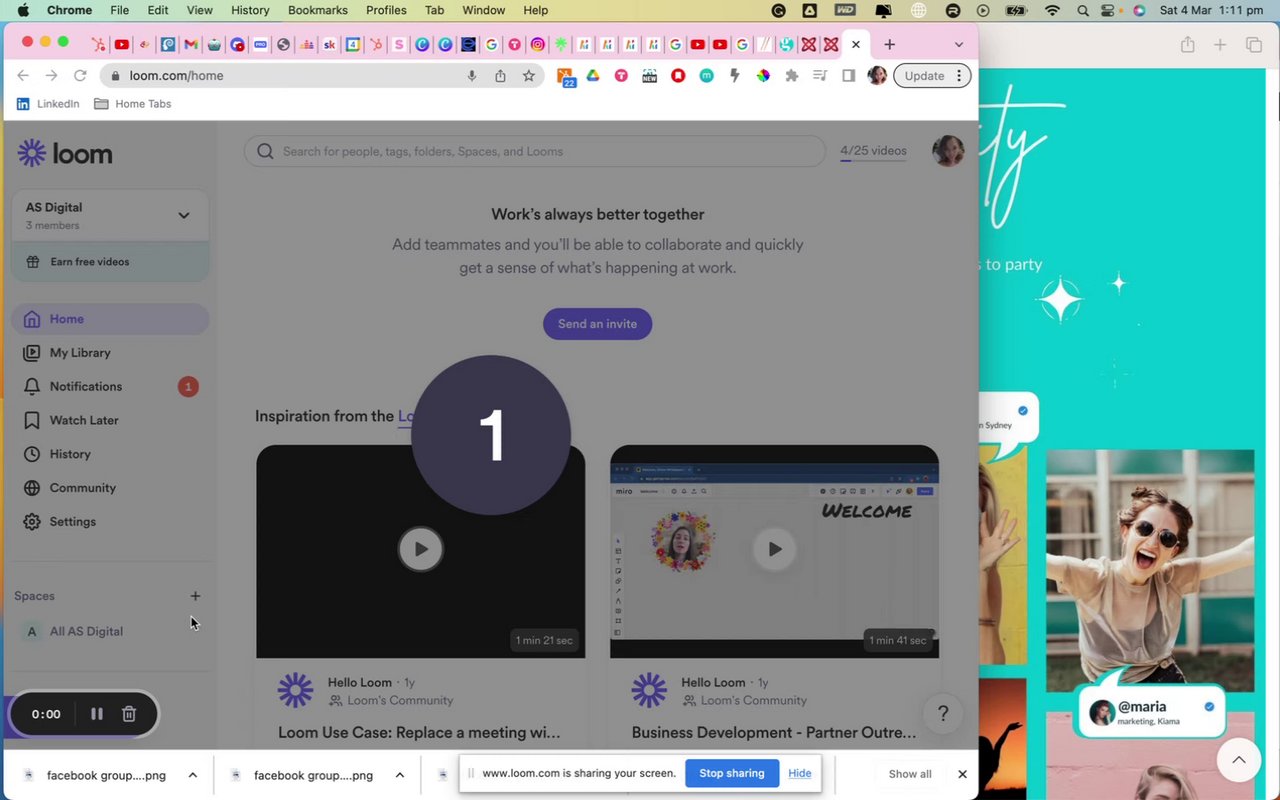The height and width of the screenshot is (800, 1280).
Task: Click Send an invite button
Action: click(597, 324)
